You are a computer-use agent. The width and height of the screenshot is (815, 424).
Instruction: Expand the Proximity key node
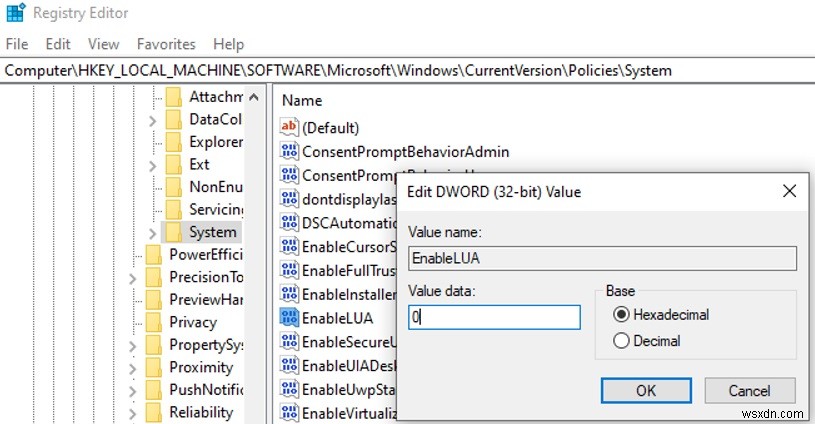[133, 367]
